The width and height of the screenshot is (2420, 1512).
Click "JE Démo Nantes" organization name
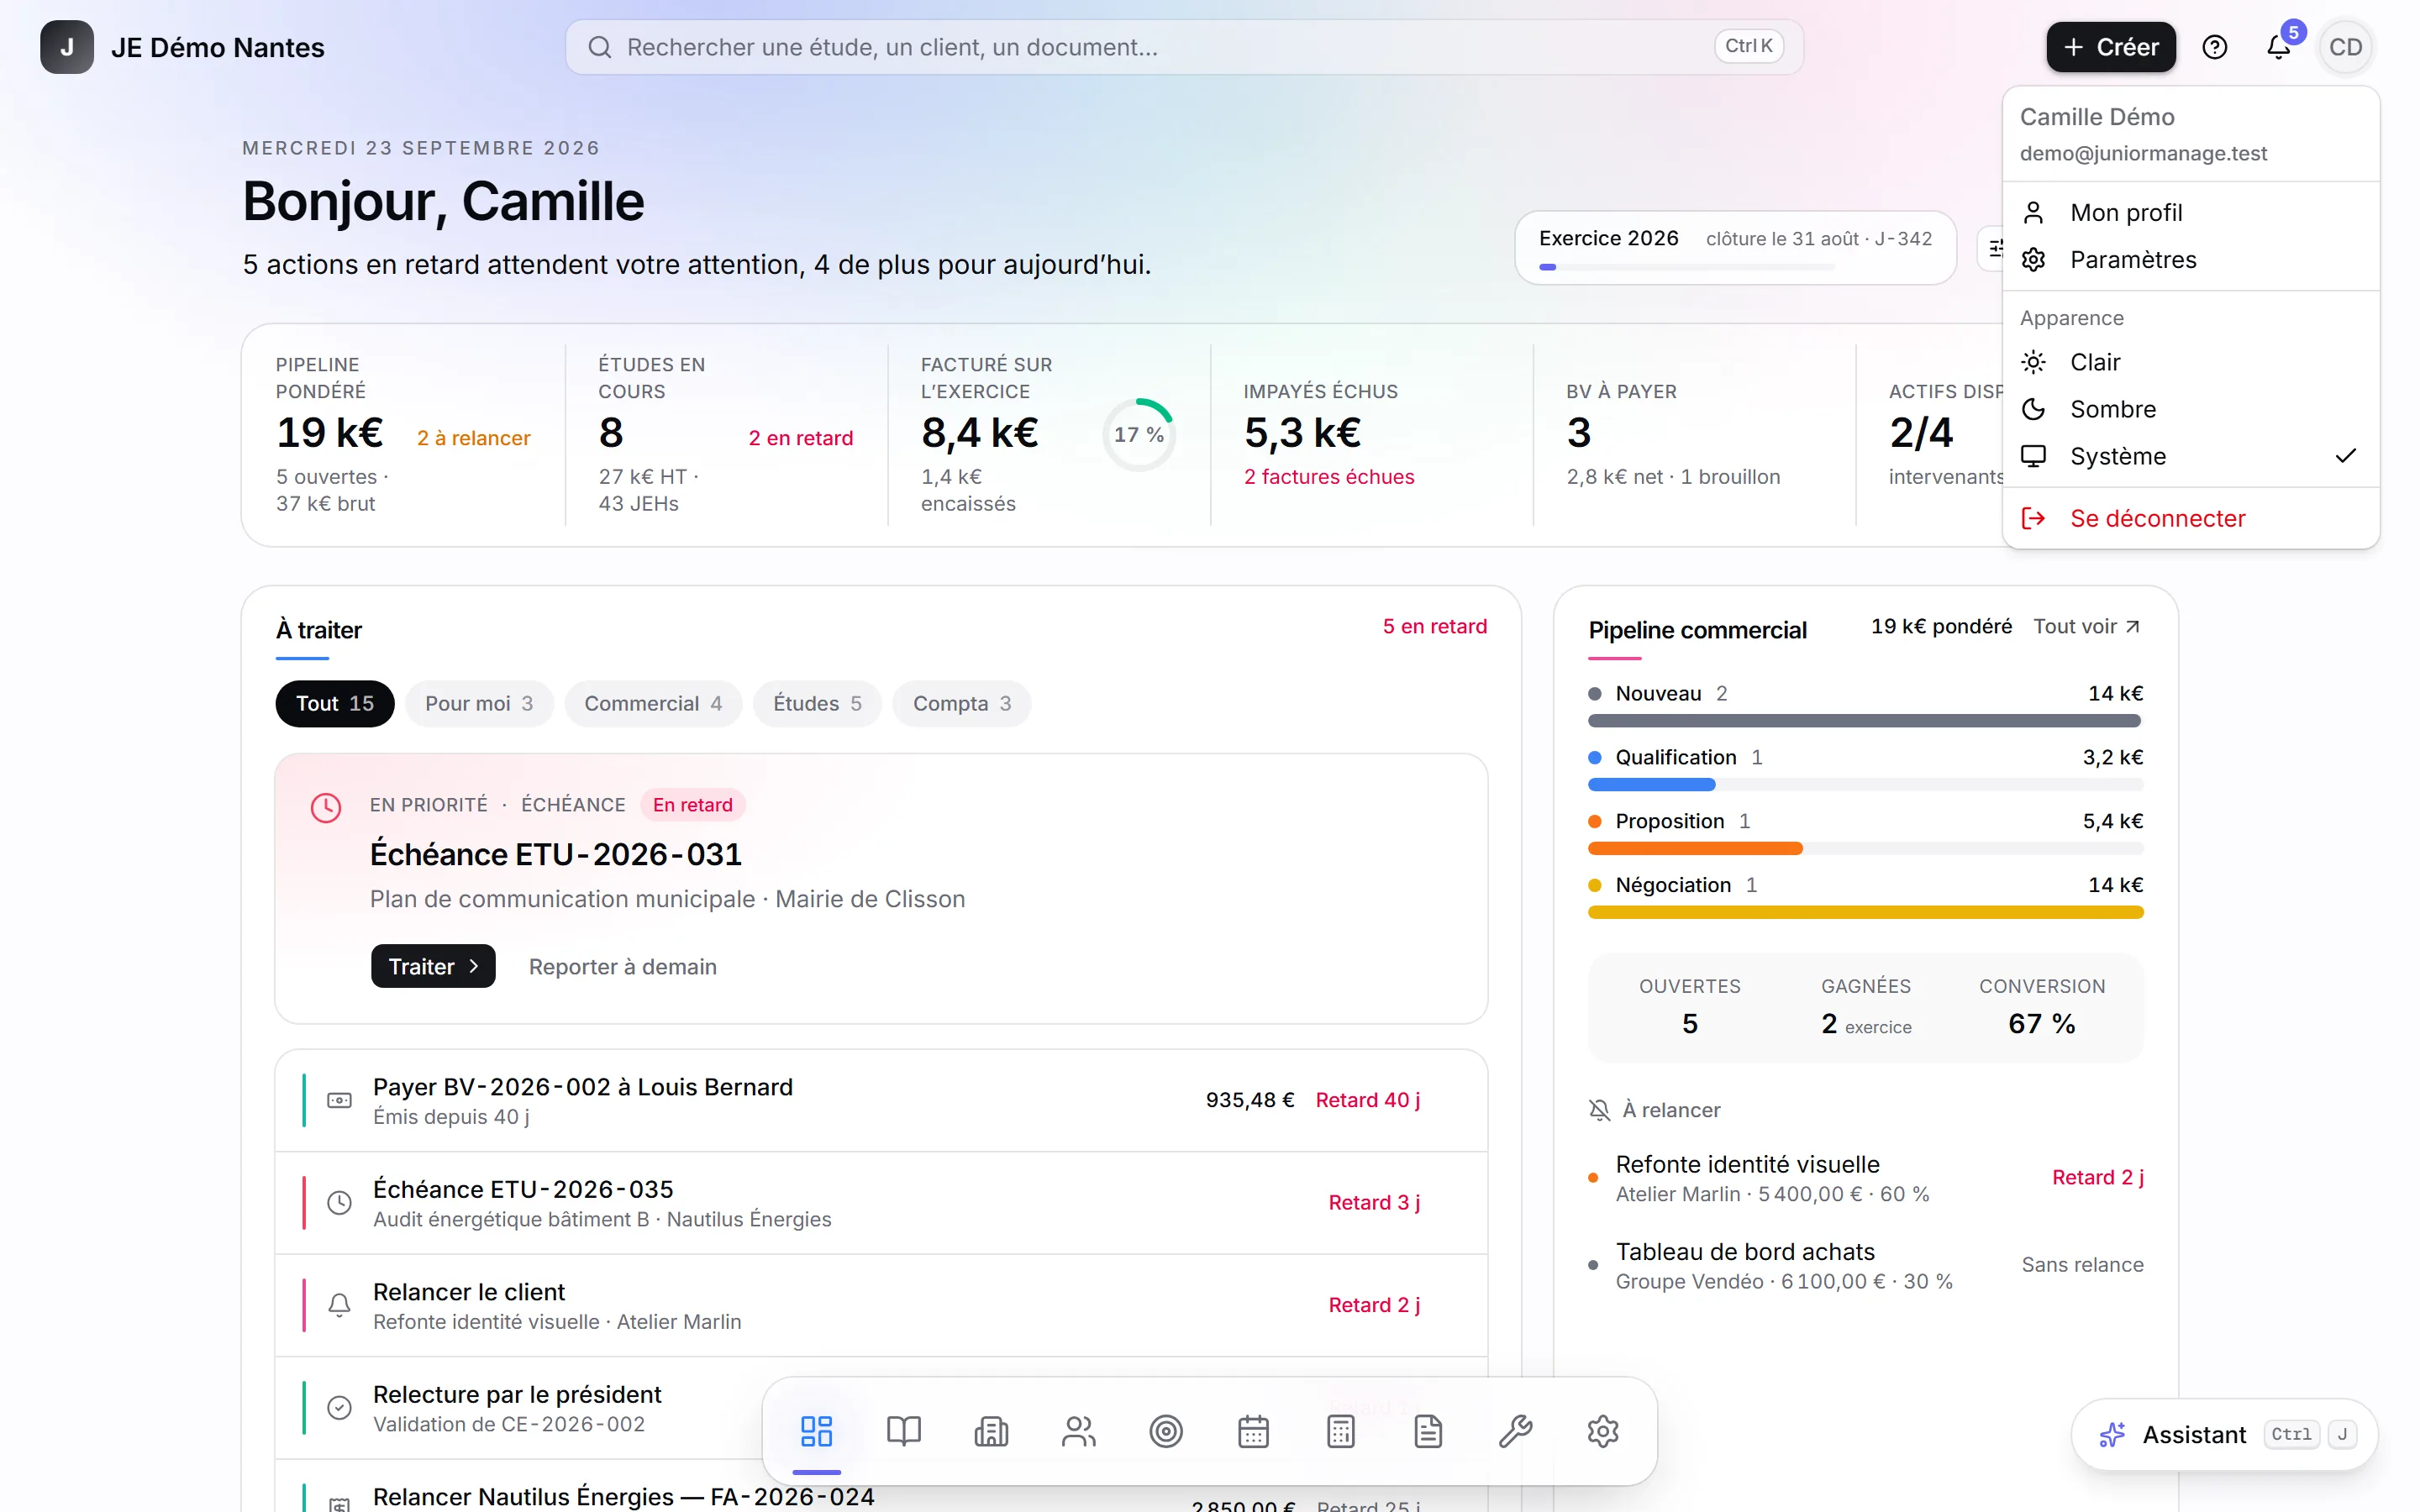(x=217, y=47)
